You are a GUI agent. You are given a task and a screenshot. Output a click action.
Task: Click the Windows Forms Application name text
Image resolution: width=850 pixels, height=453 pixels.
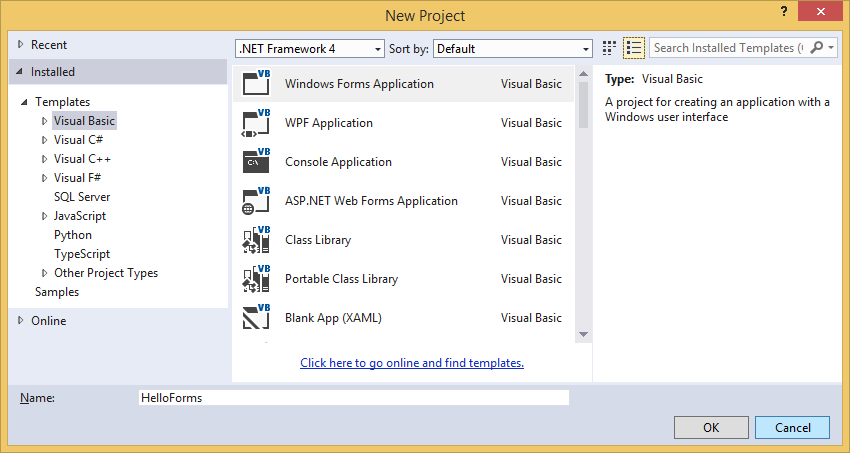click(x=359, y=83)
